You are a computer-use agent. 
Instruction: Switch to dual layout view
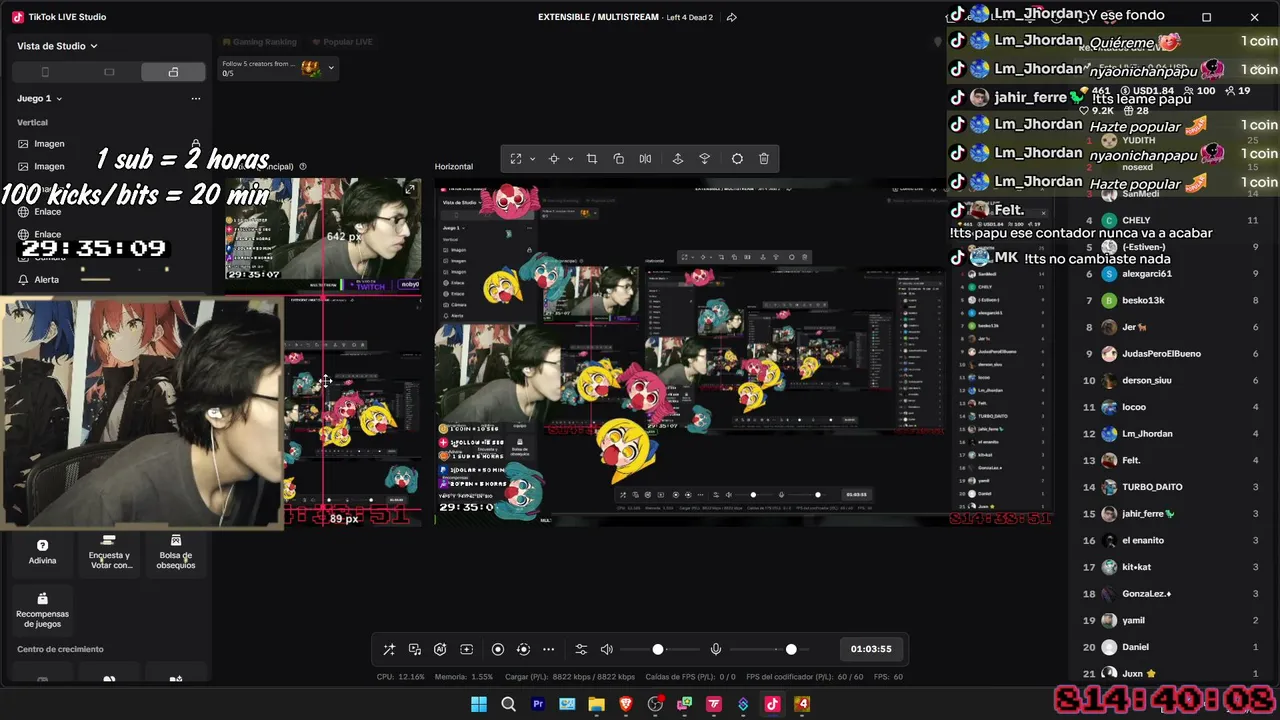pyautogui.click(x=173, y=72)
